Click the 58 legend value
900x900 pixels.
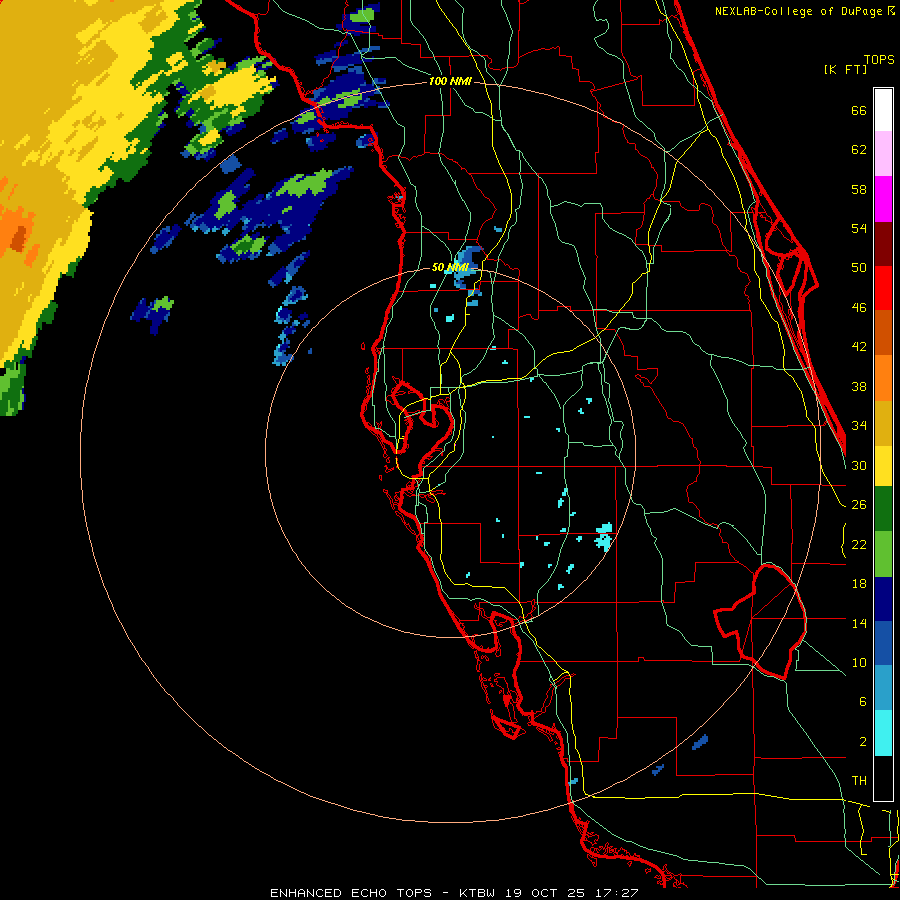859,189
